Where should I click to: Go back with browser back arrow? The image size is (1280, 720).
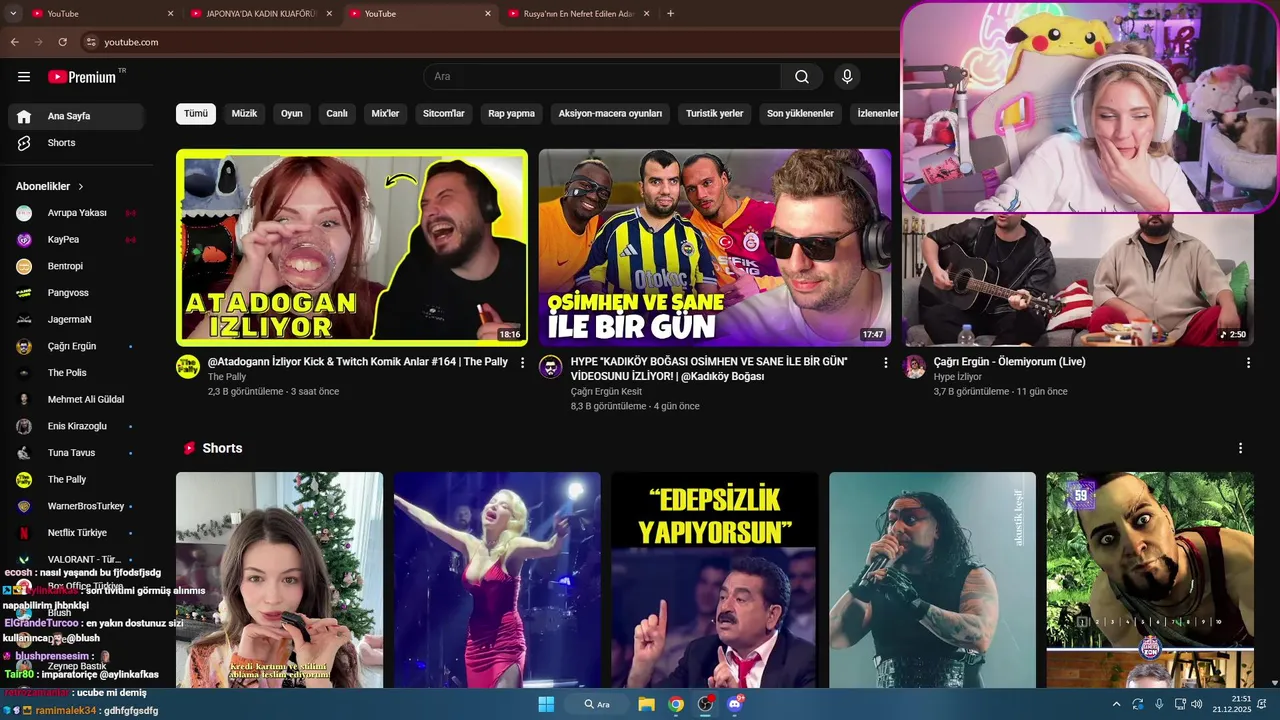tap(14, 42)
